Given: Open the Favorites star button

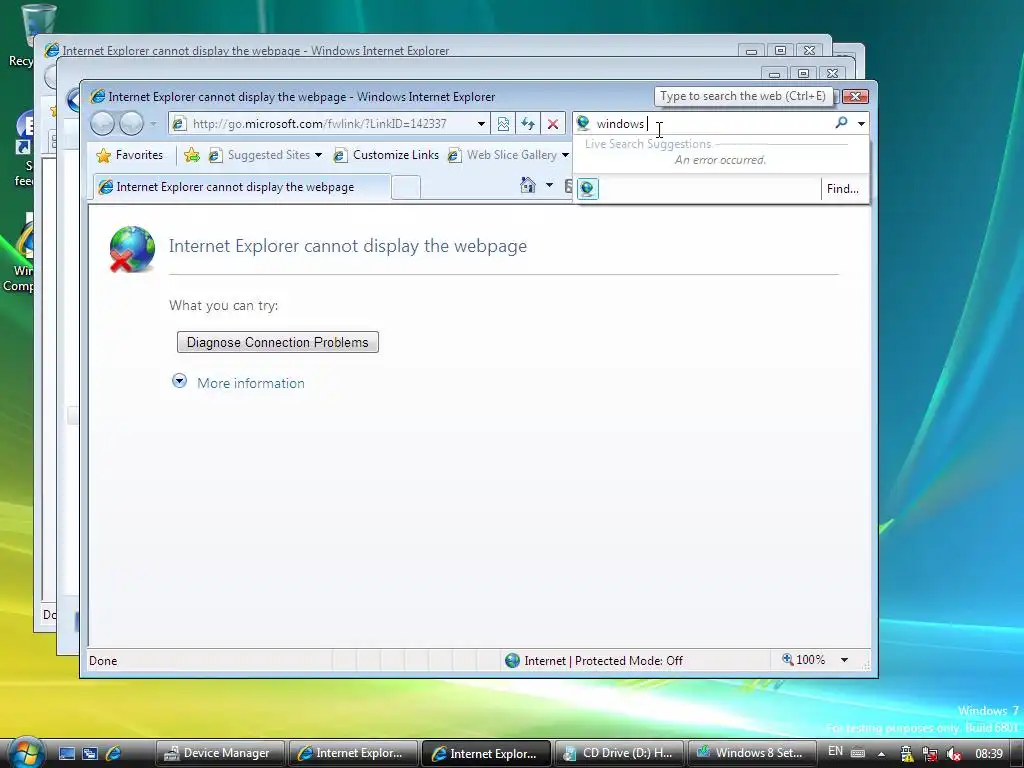Looking at the screenshot, I should [129, 155].
